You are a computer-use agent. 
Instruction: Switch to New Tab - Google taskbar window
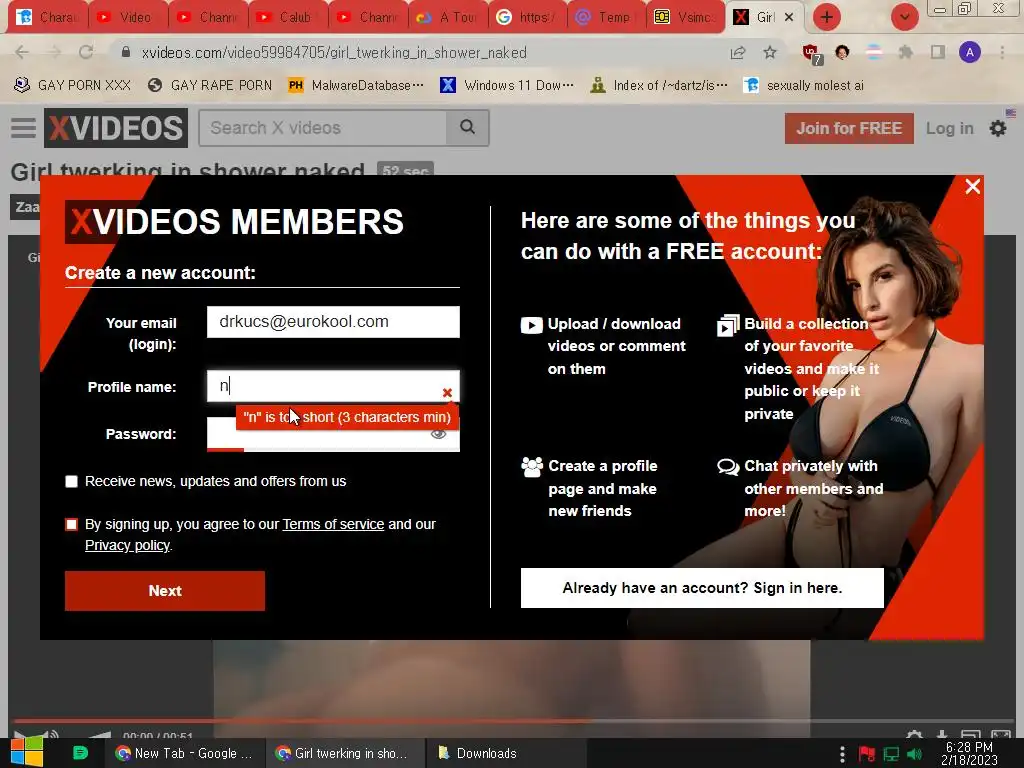tap(185, 754)
